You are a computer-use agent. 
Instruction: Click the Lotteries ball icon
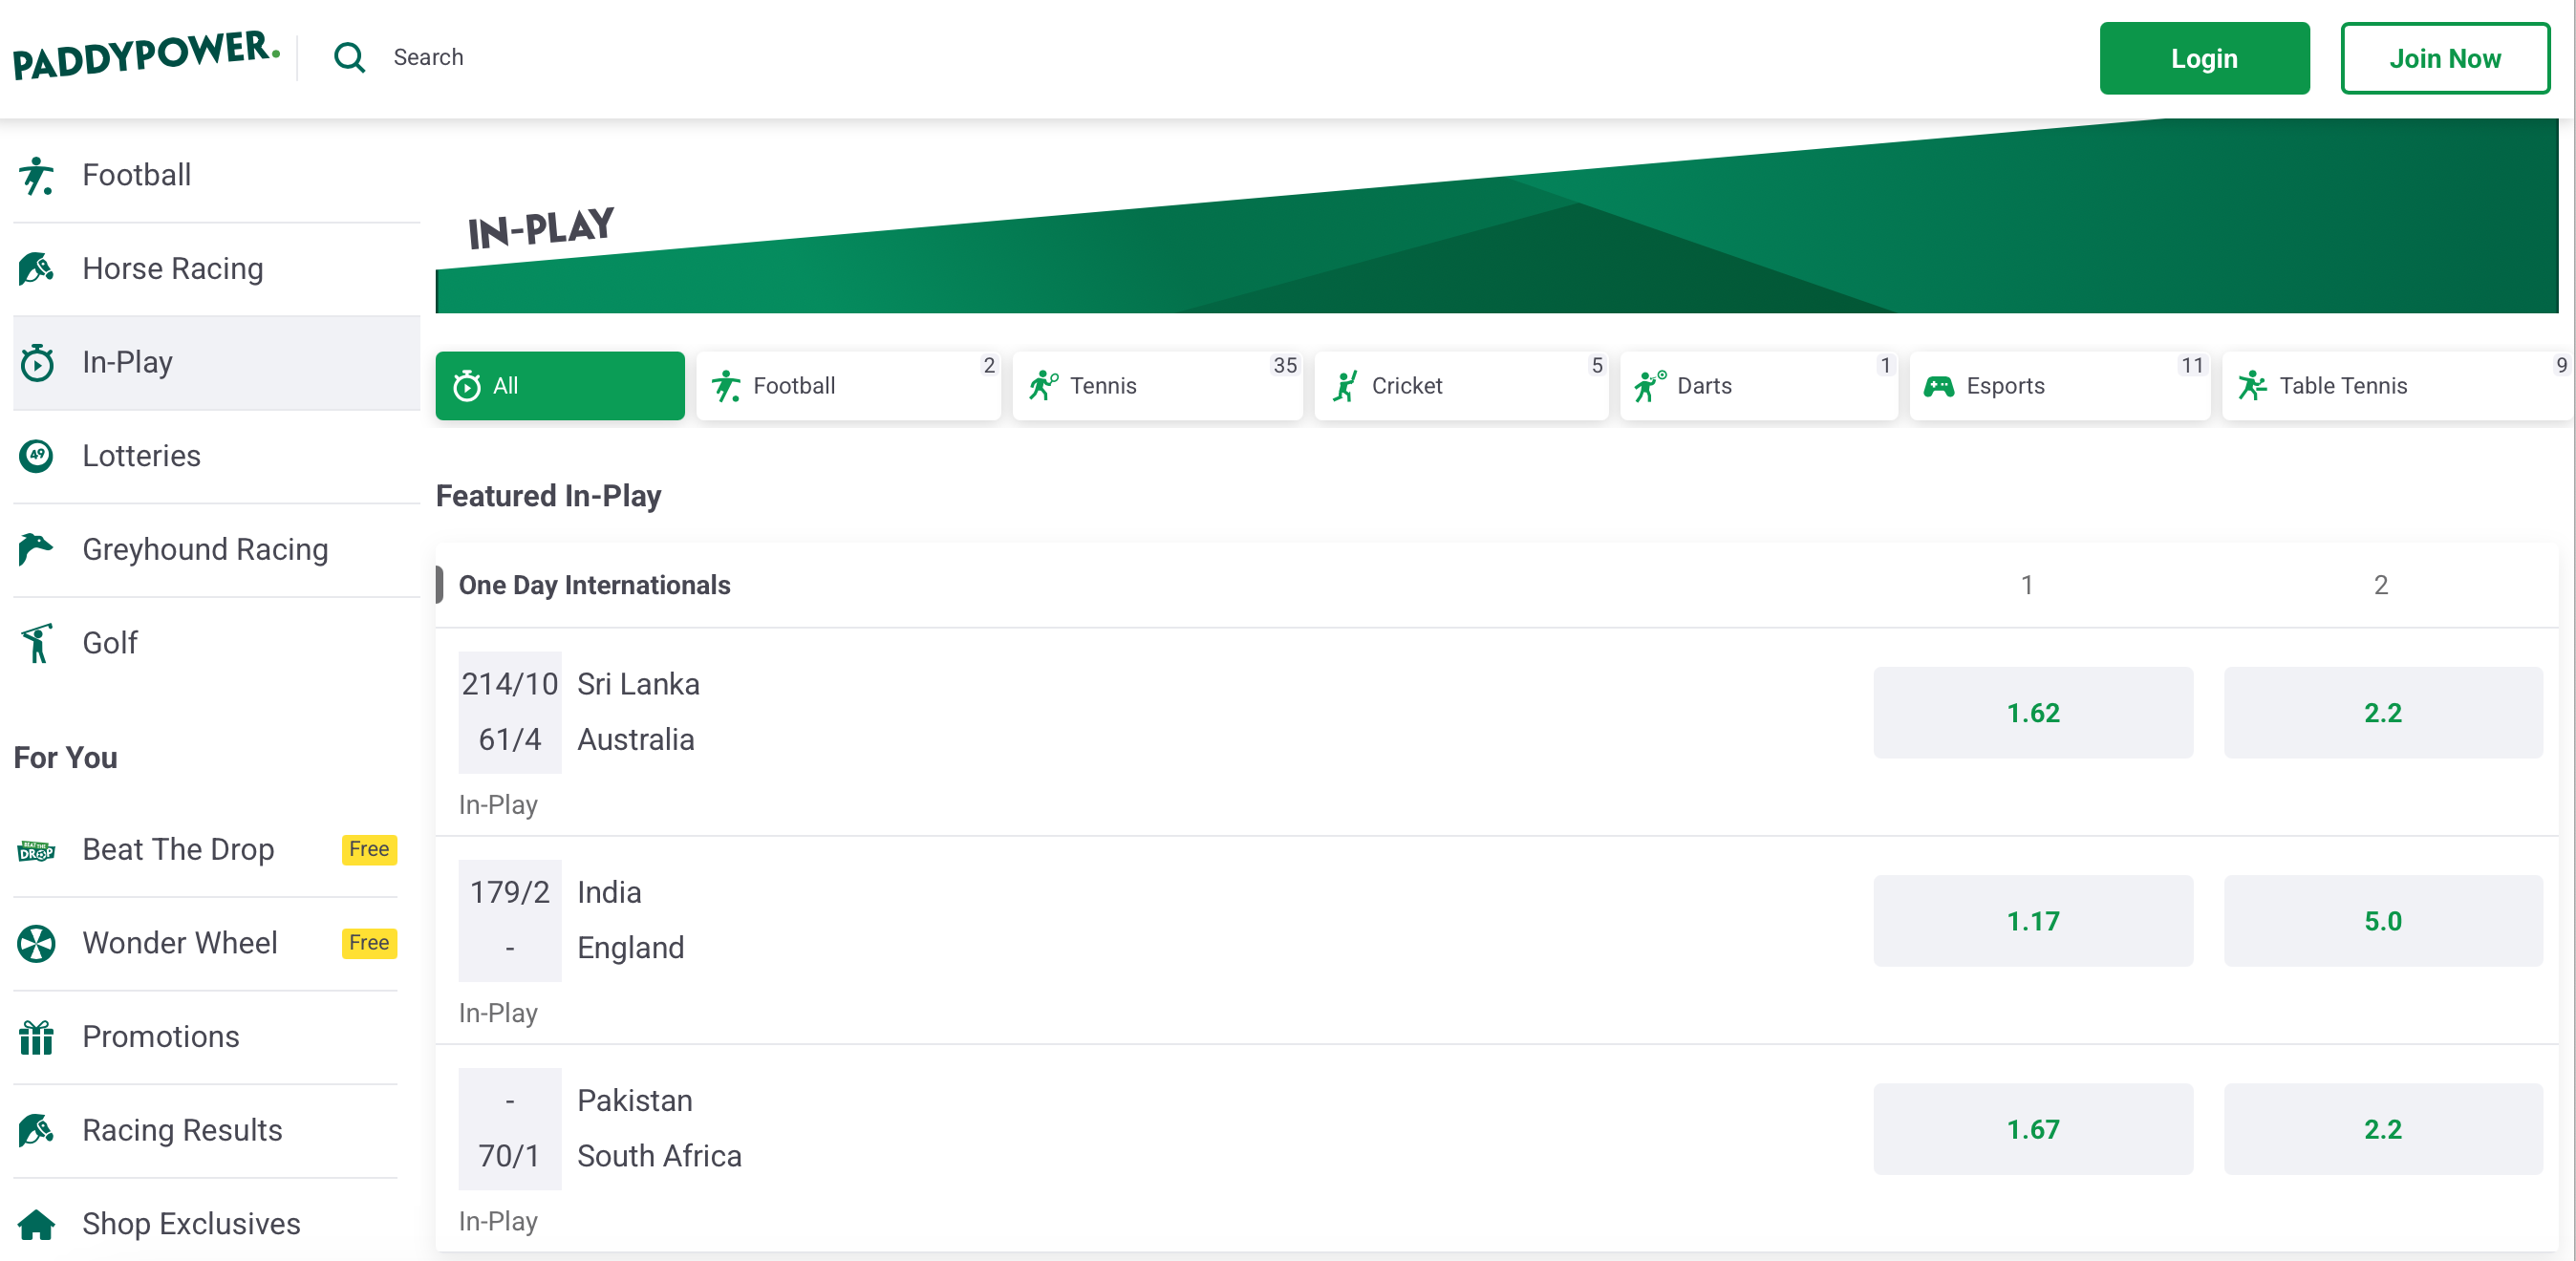coord(37,456)
